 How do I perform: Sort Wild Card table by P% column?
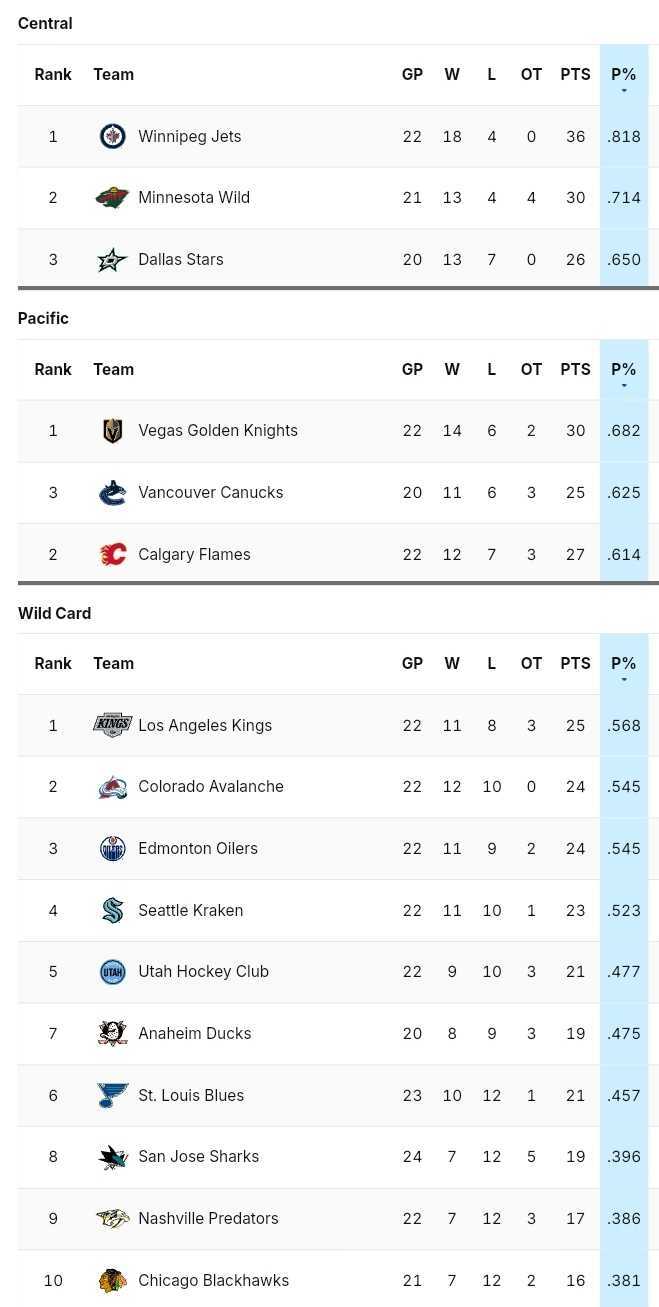point(624,664)
